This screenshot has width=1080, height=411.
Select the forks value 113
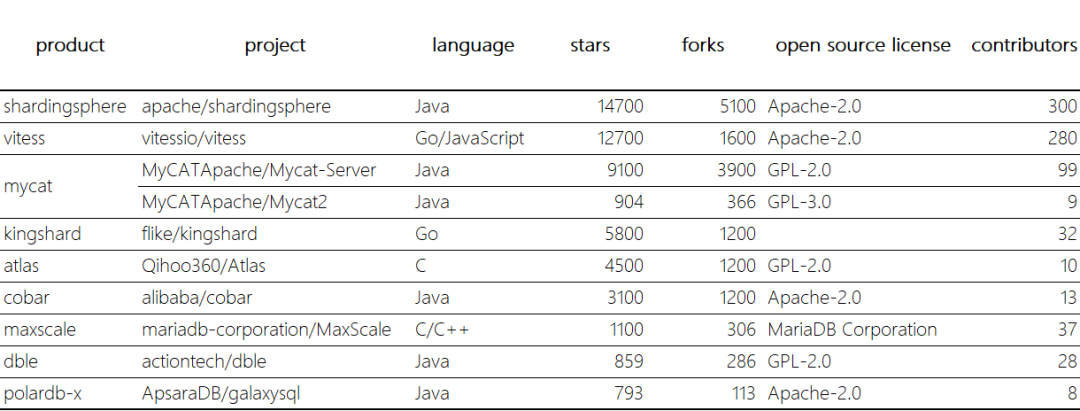click(x=743, y=394)
